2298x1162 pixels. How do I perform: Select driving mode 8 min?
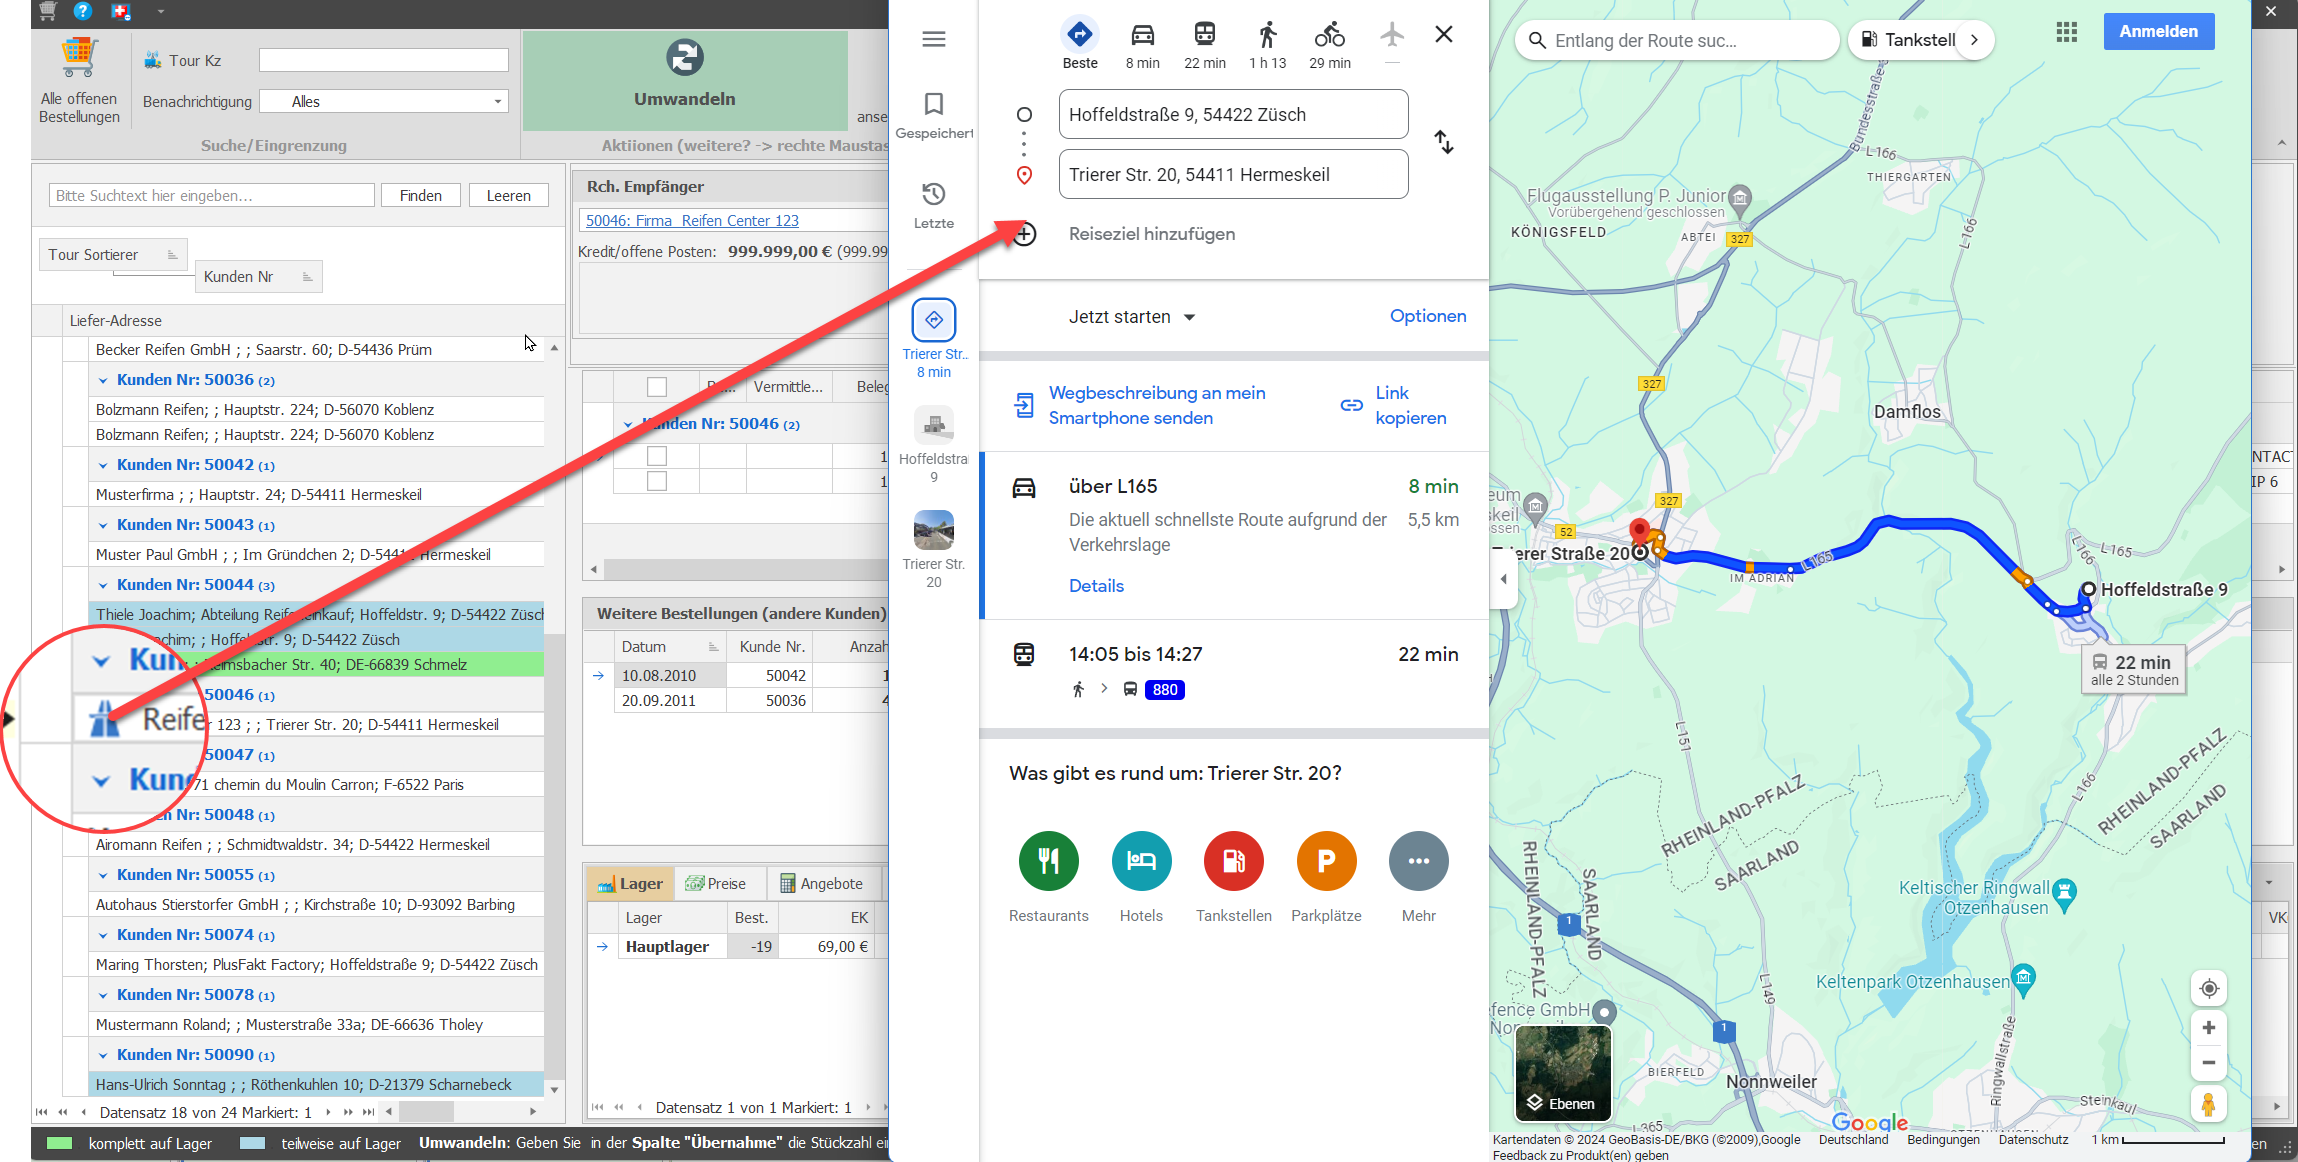[x=1142, y=44]
